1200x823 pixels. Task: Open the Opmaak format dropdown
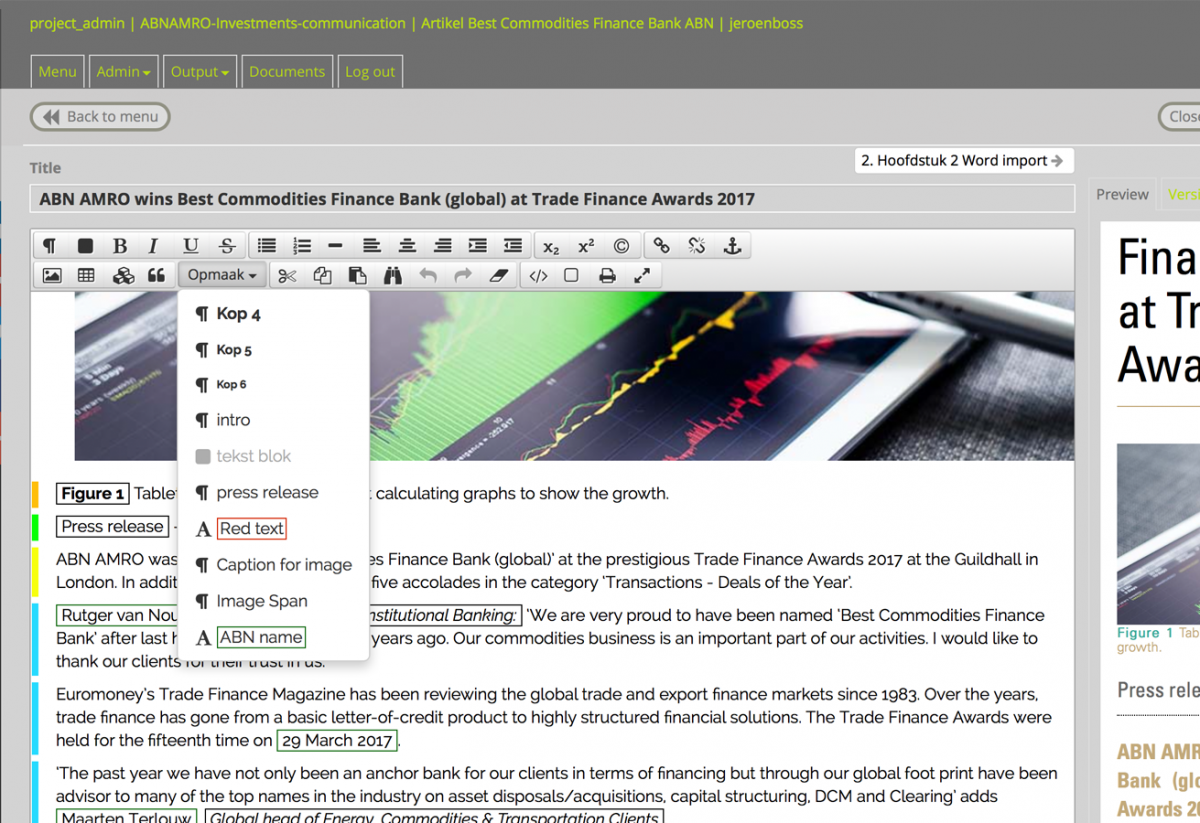pyautogui.click(x=222, y=276)
